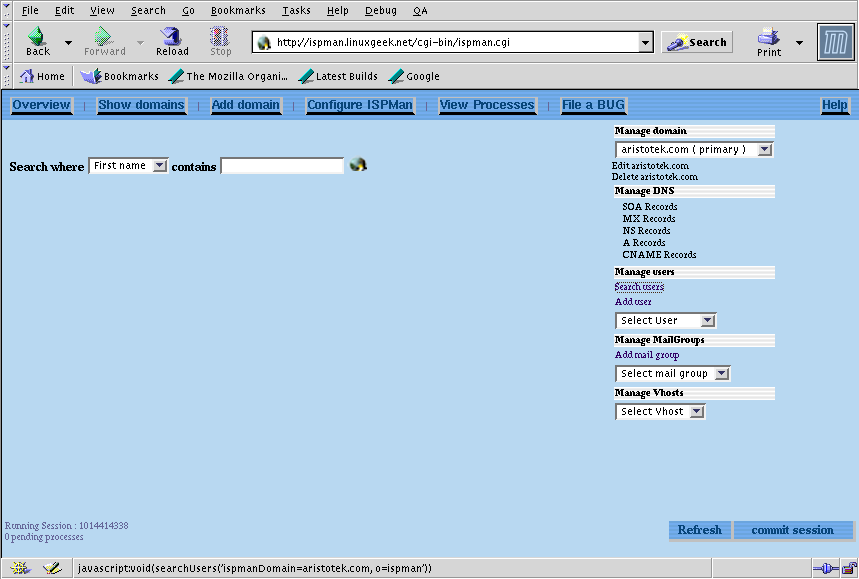Click Delete aristotek.com
859x579 pixels.
655,177
